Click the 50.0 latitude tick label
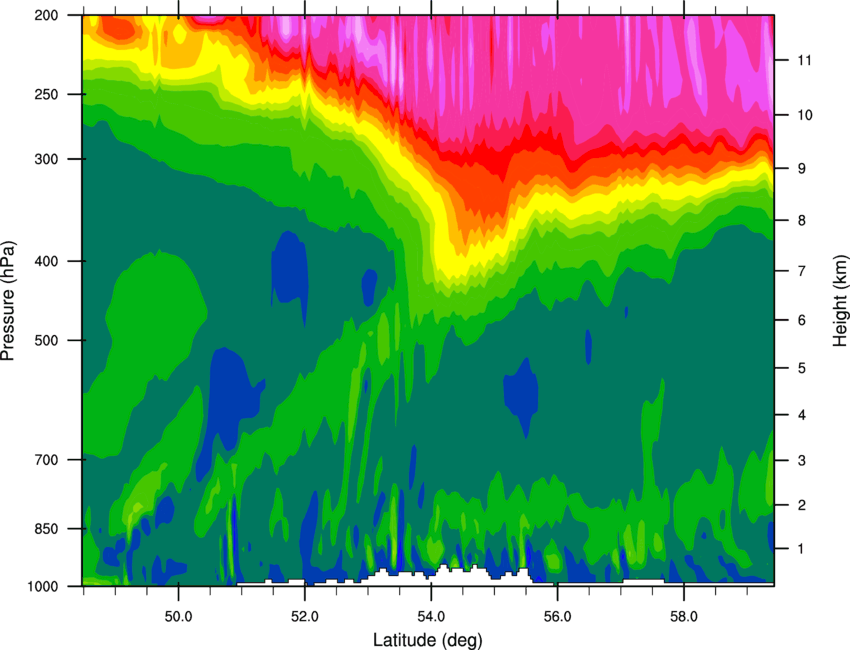The image size is (850, 650). coord(178,616)
